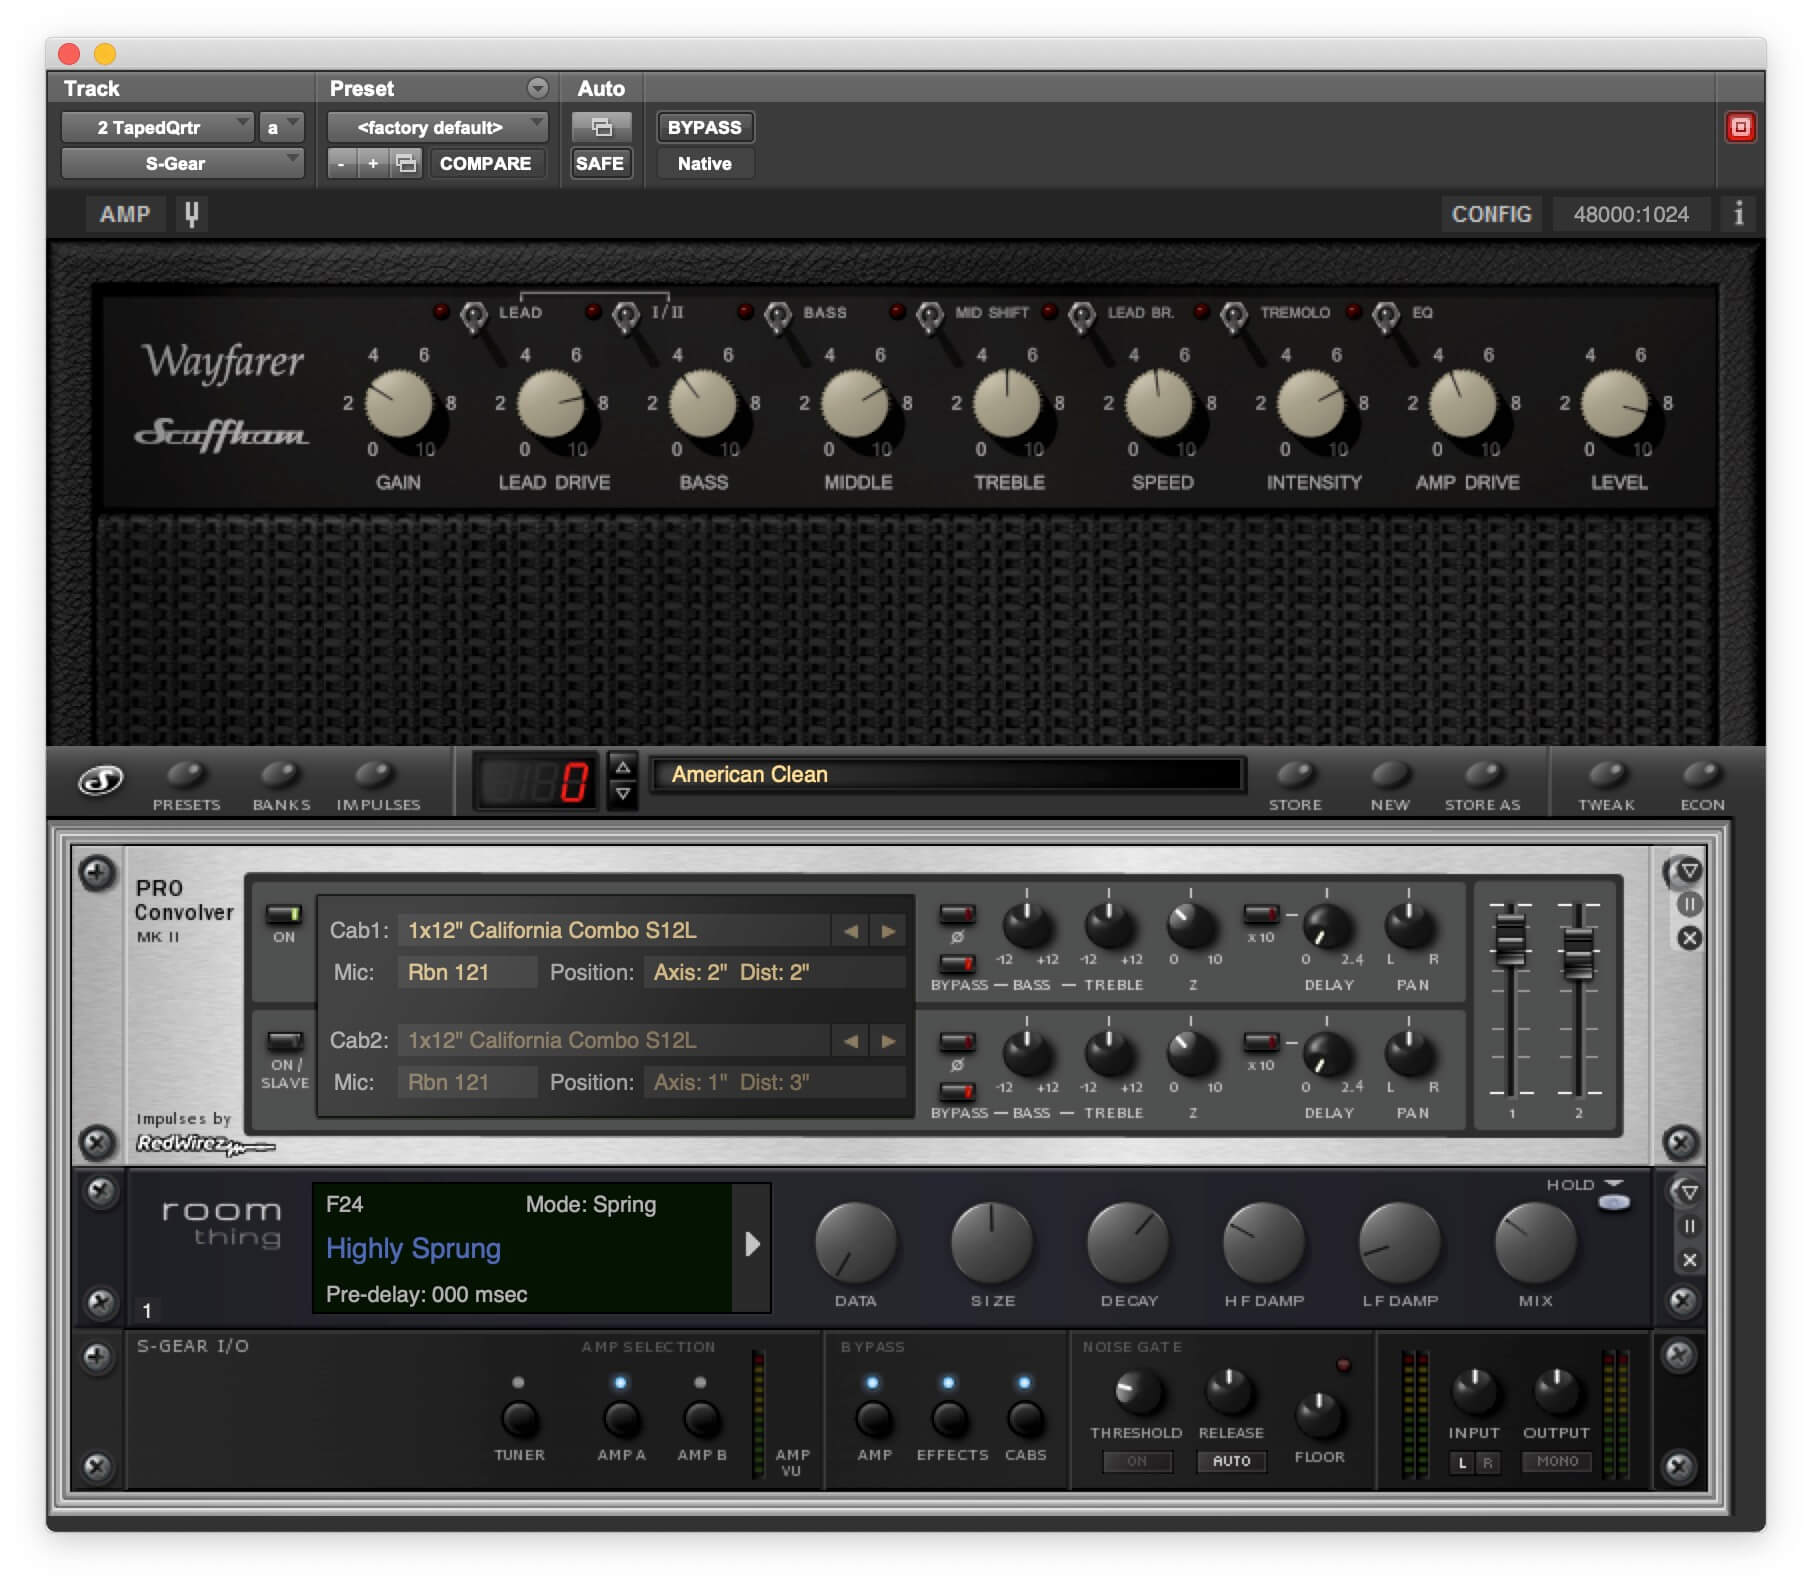The image size is (1812, 1586).
Task: Open the CONFIG menu
Action: point(1491,214)
